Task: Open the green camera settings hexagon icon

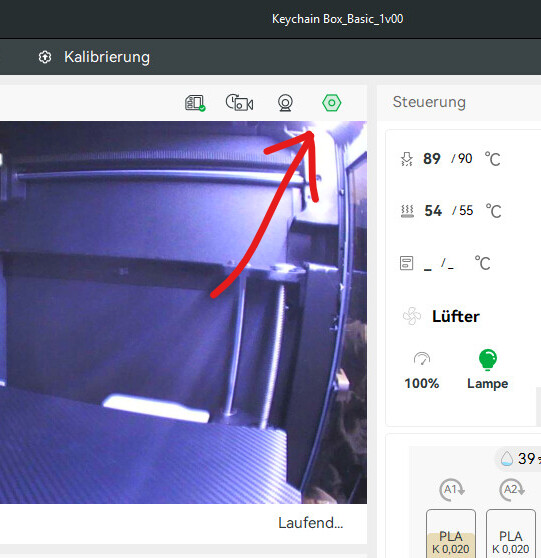Action: pos(331,103)
